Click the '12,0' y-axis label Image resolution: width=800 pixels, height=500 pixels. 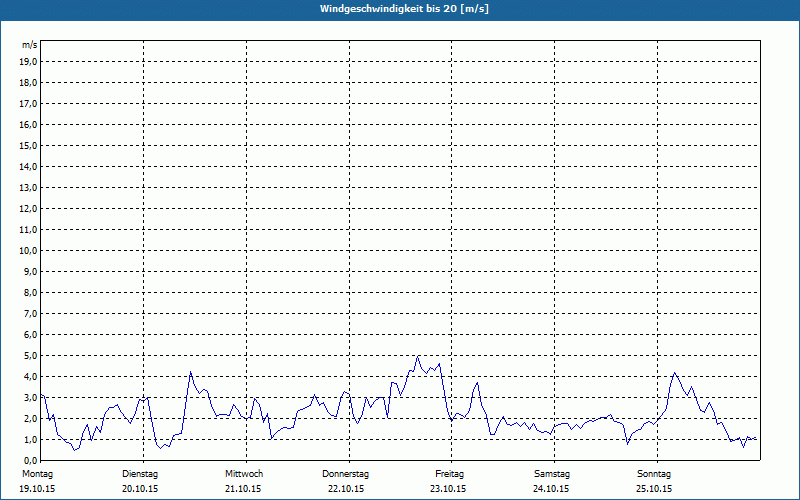tap(28, 208)
